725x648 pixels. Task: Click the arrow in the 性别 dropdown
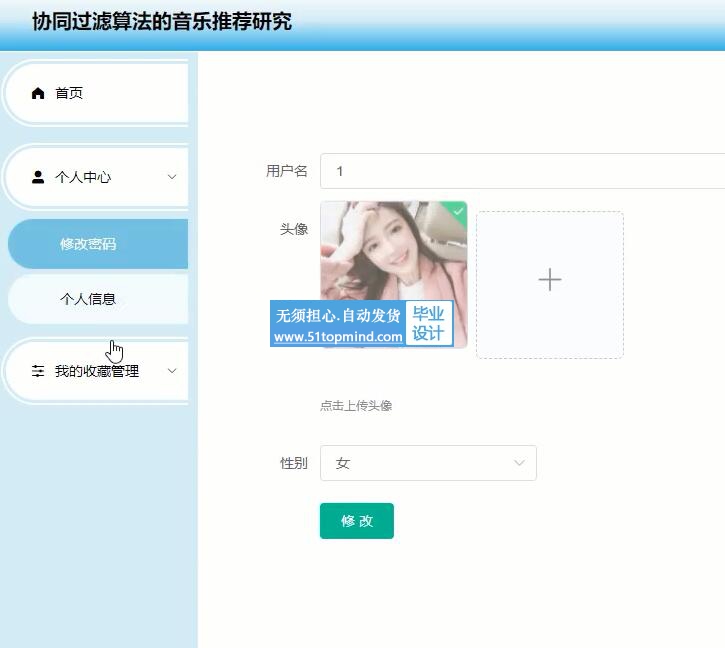[x=519, y=463]
